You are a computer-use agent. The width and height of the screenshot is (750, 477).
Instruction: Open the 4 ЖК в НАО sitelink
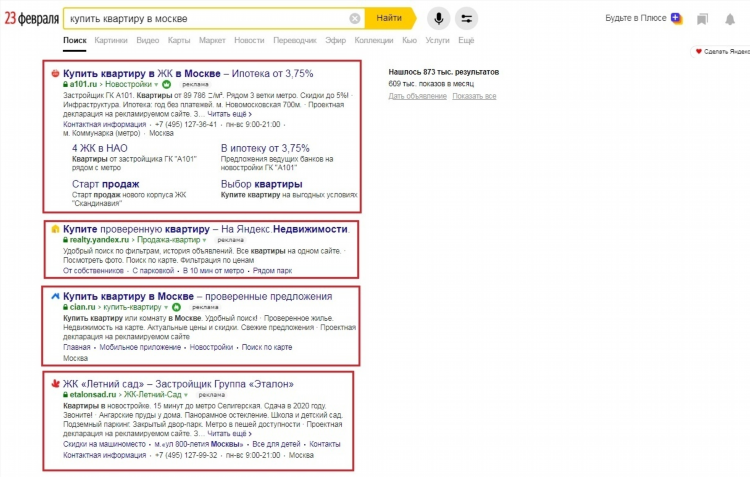pyautogui.click(x=99, y=148)
